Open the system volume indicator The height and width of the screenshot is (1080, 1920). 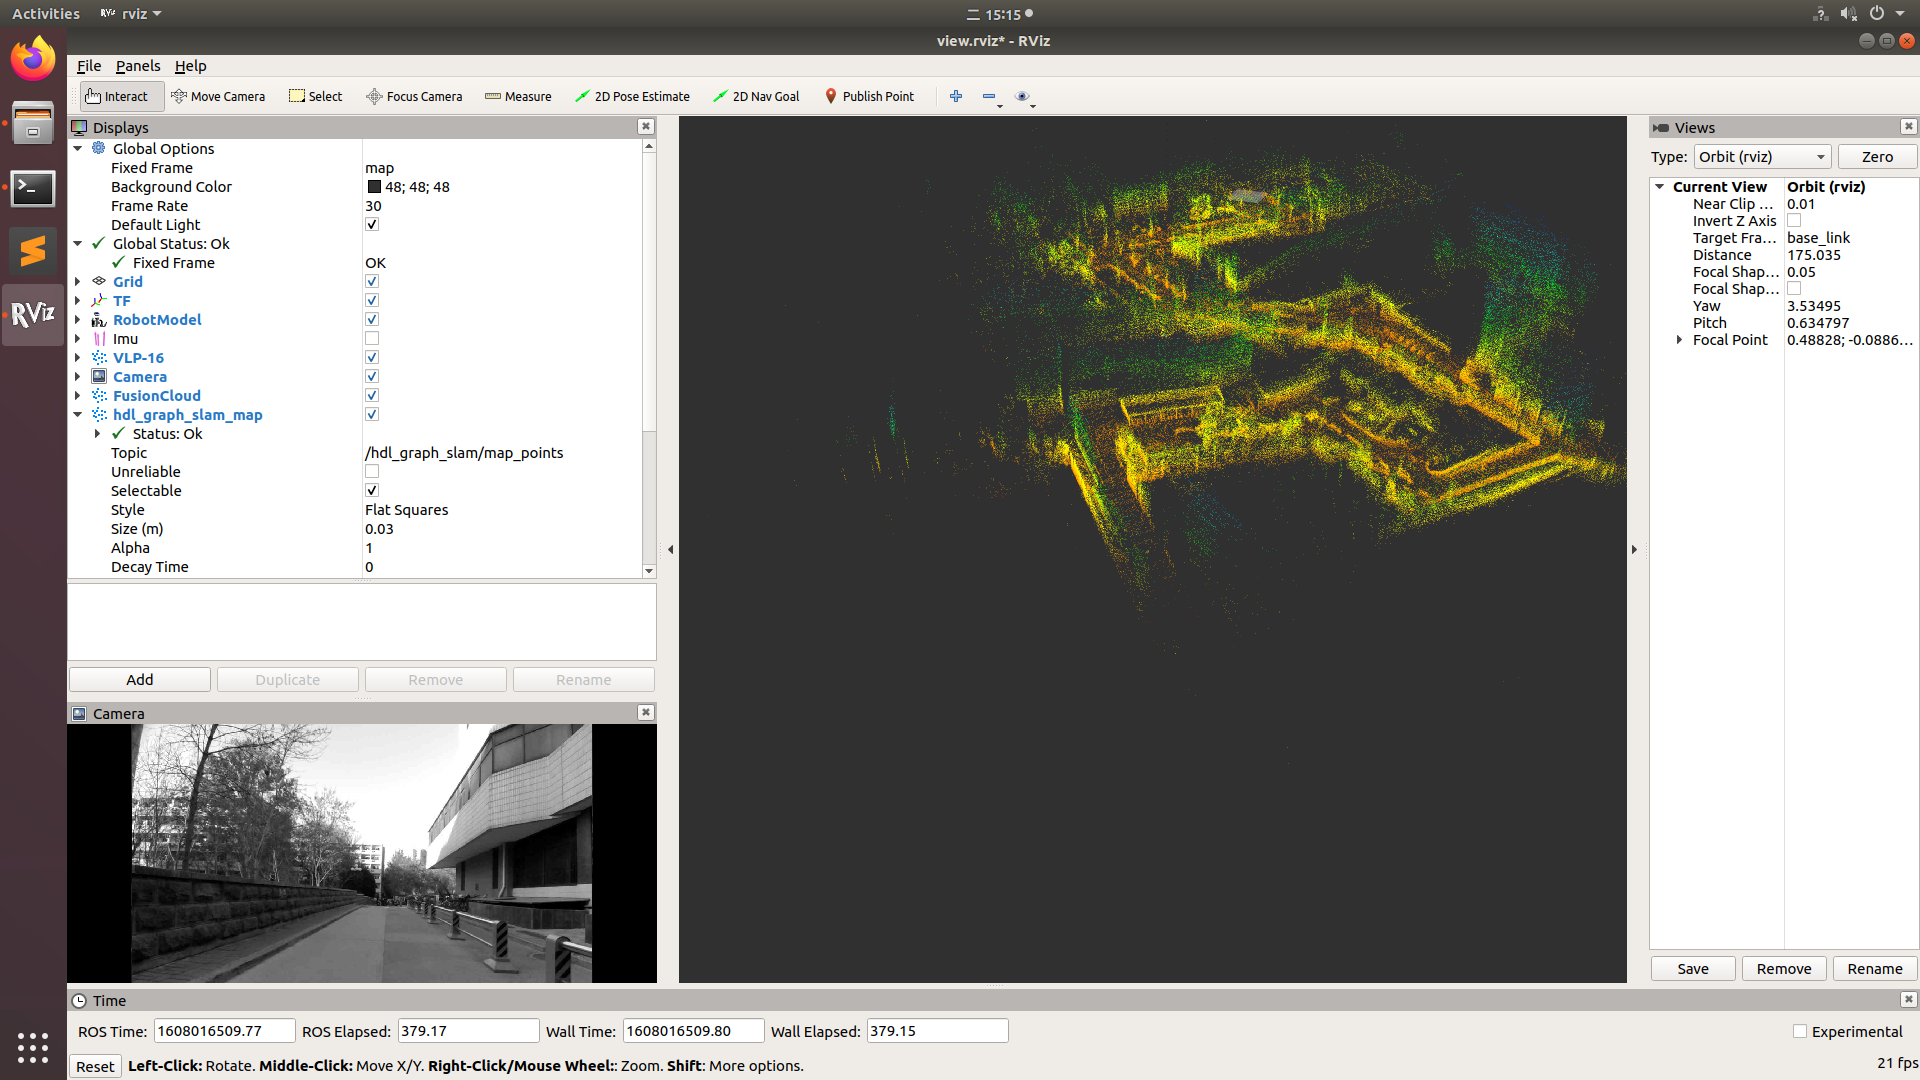point(1848,14)
